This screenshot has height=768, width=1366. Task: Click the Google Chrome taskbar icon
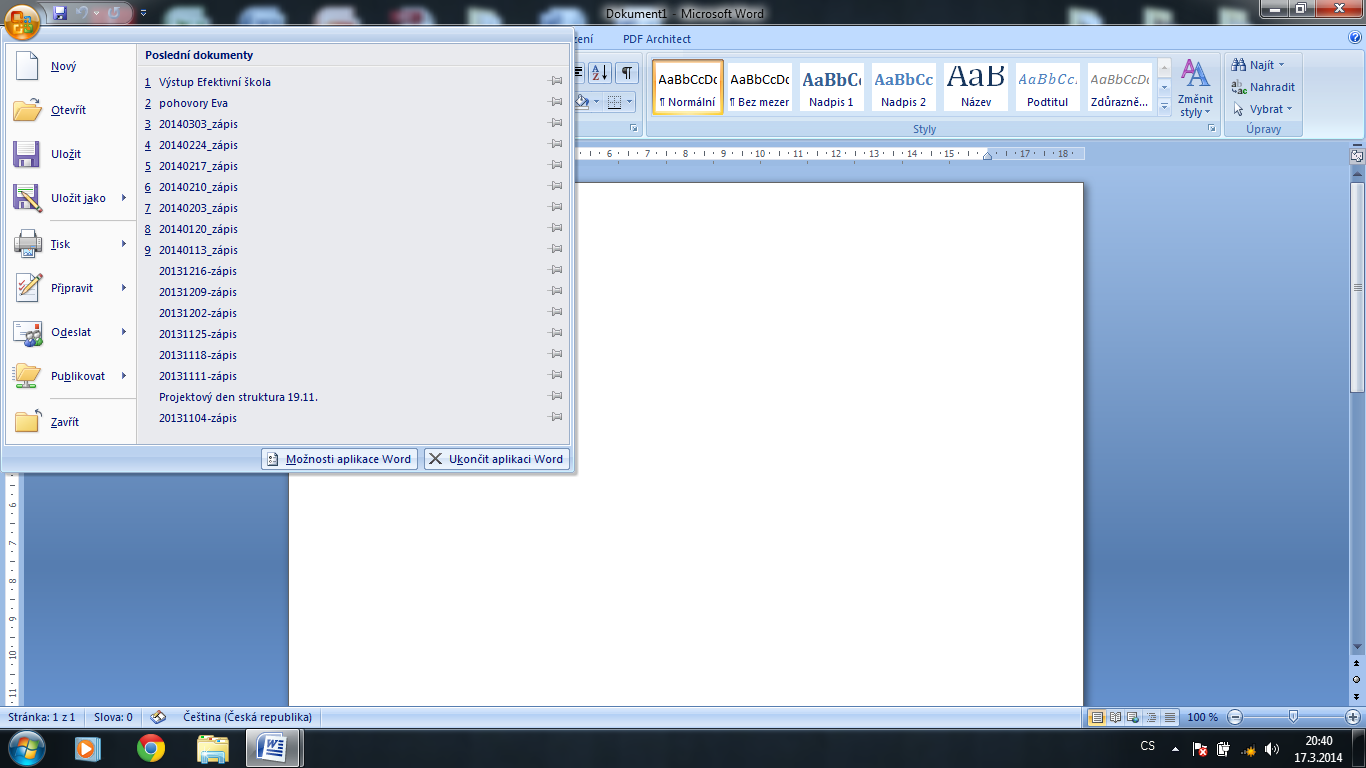(151, 748)
